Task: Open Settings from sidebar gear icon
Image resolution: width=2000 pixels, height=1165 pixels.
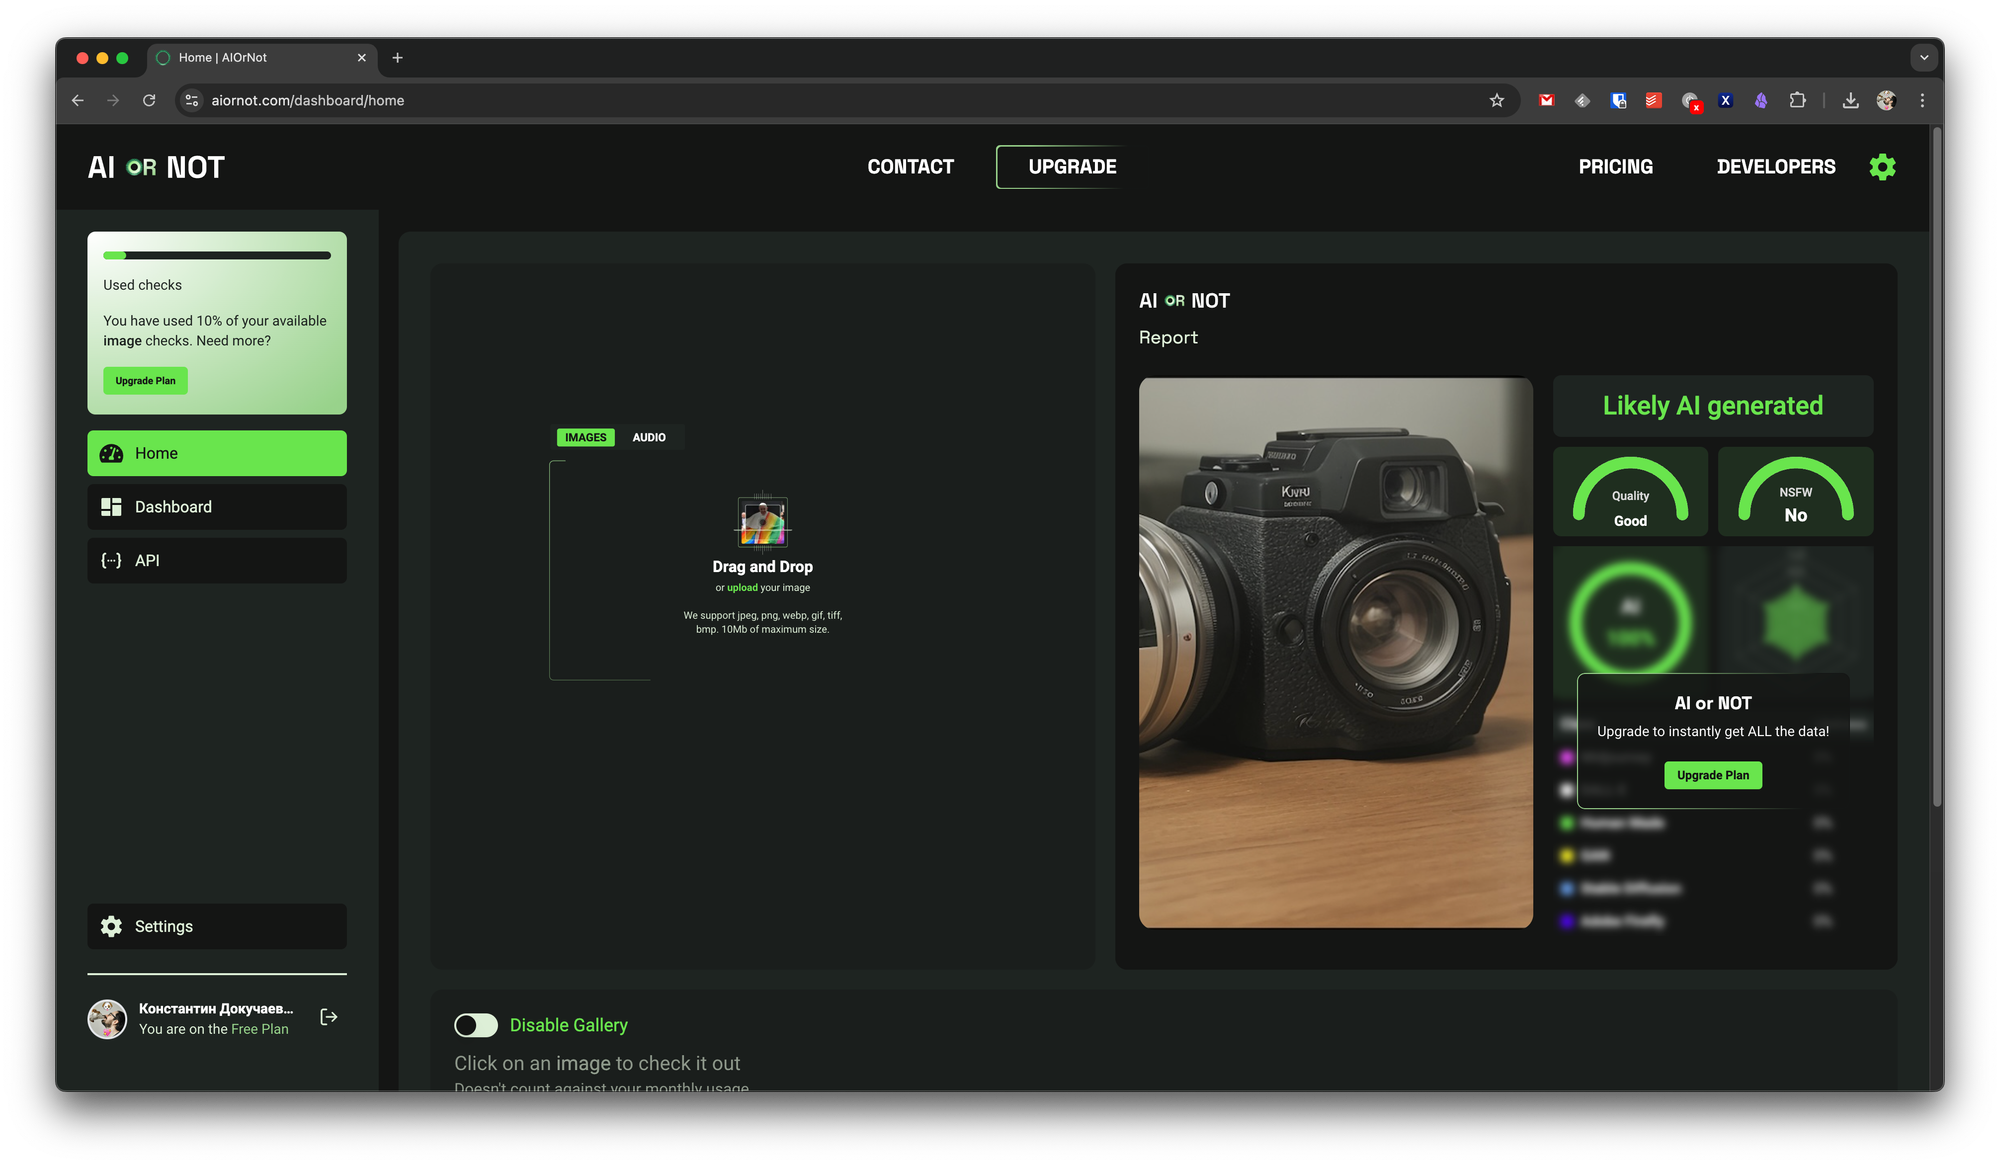Action: tap(111, 927)
